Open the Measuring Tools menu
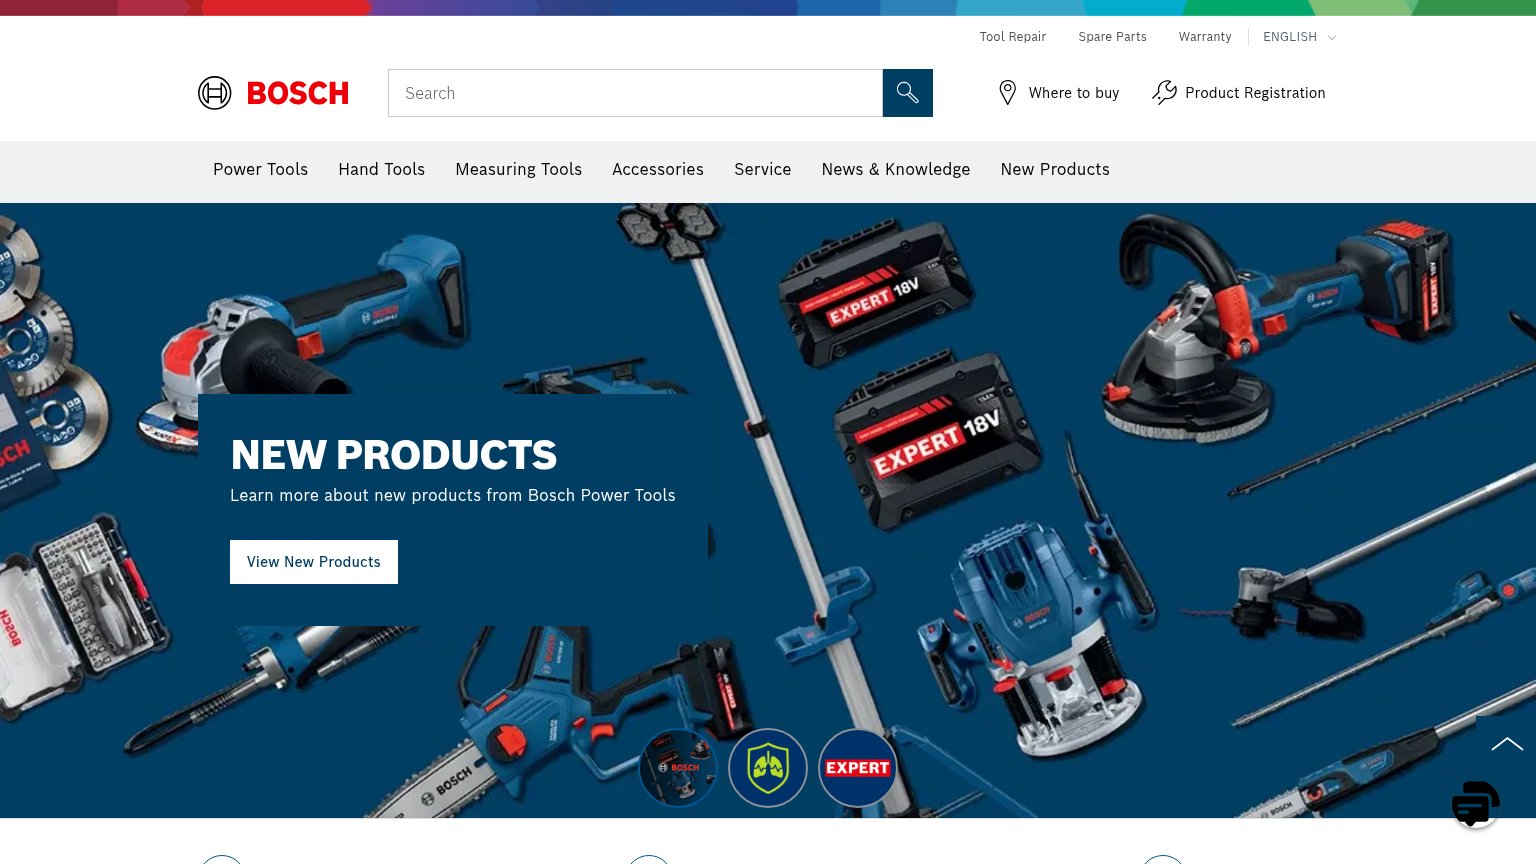Screen dimensions: 1536x864 519,170
